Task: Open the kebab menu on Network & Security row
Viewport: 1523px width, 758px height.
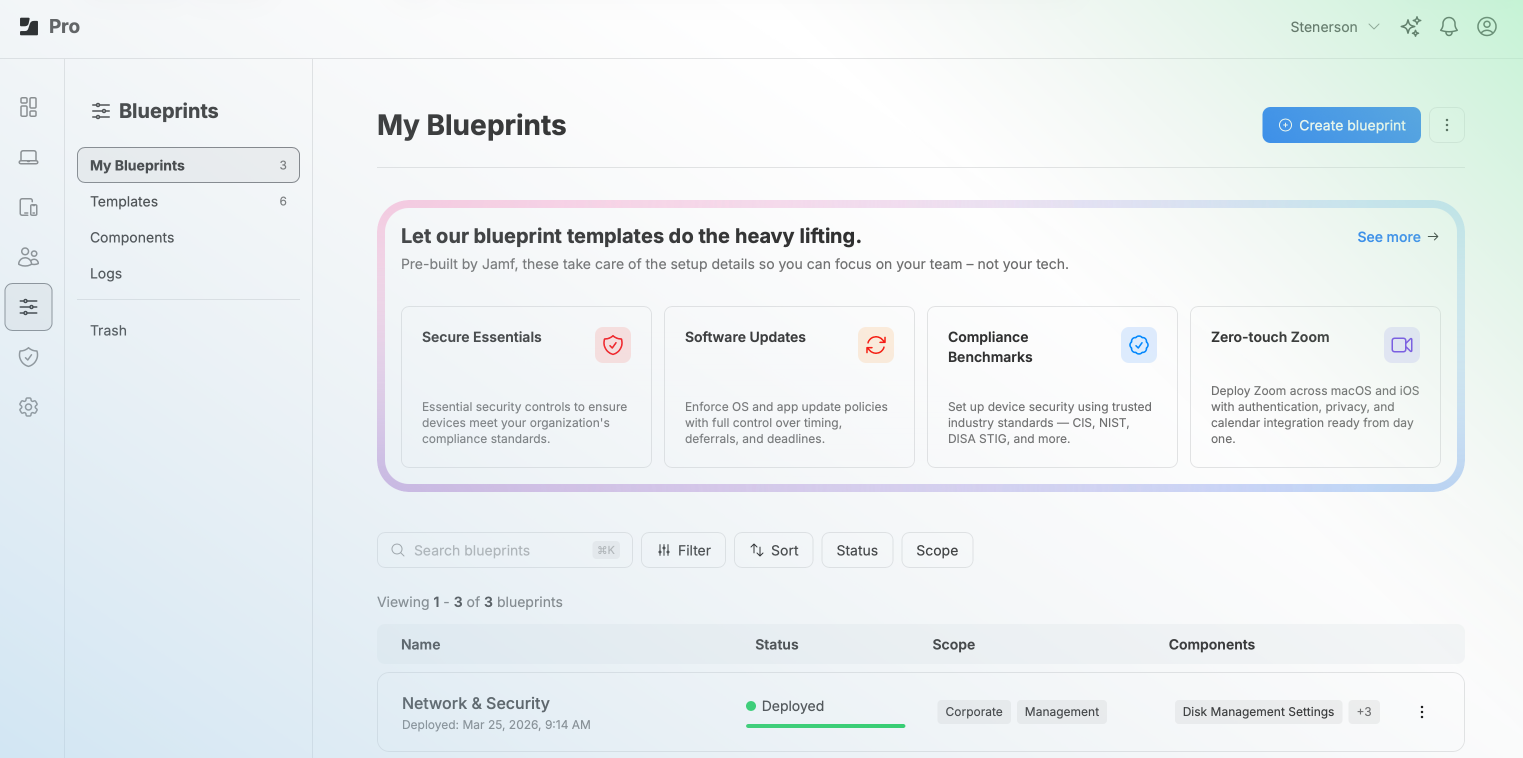Action: [1422, 711]
